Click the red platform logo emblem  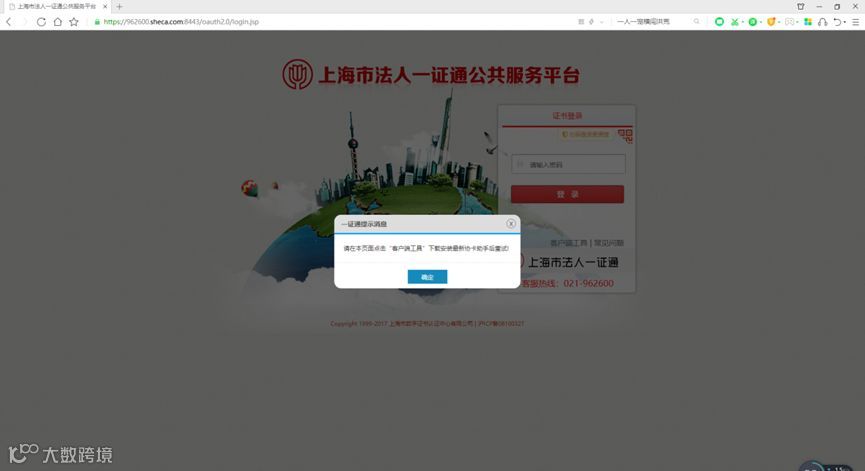297,74
